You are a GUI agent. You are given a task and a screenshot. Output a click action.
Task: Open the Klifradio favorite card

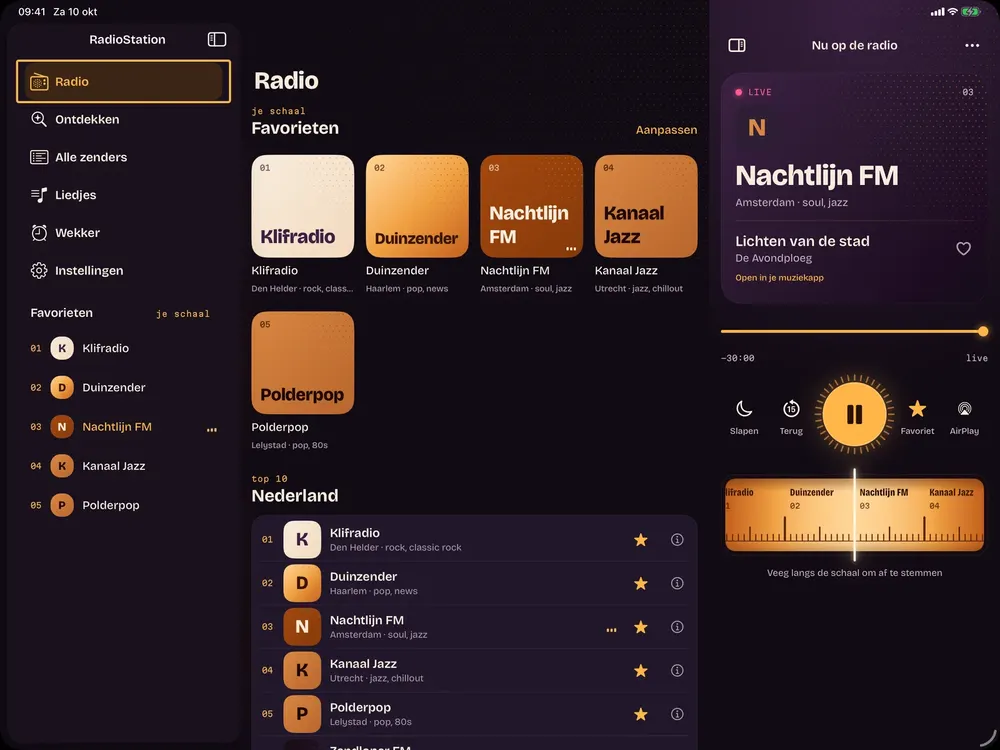point(302,206)
